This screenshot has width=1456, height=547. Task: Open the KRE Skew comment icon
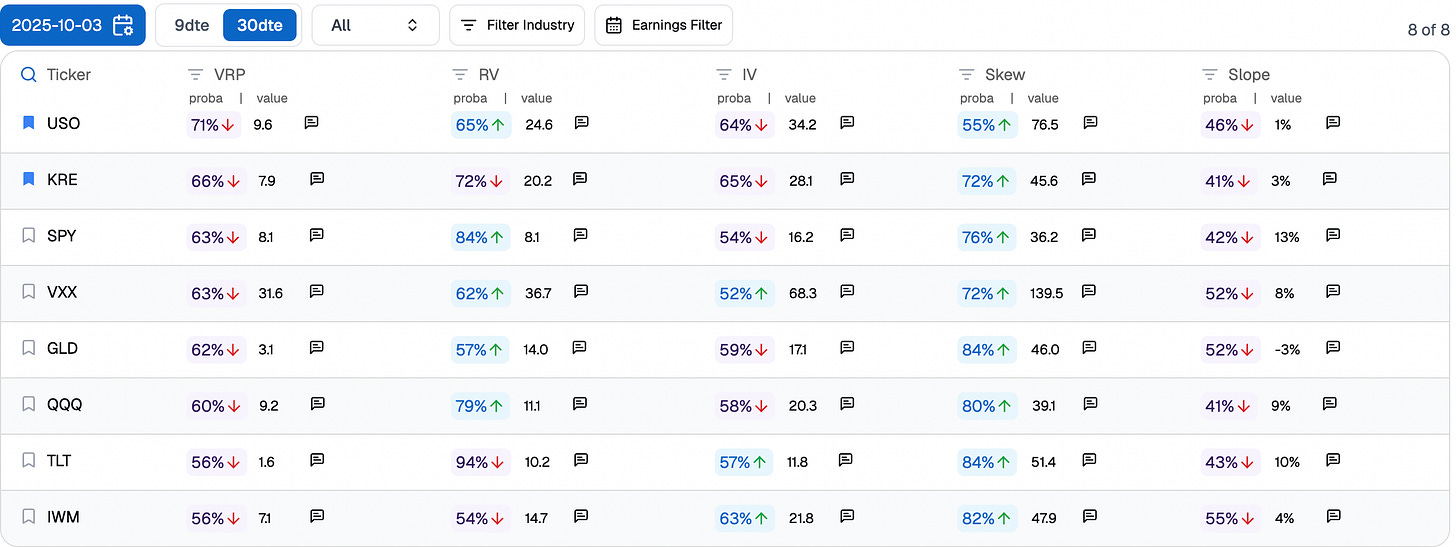(x=1089, y=179)
